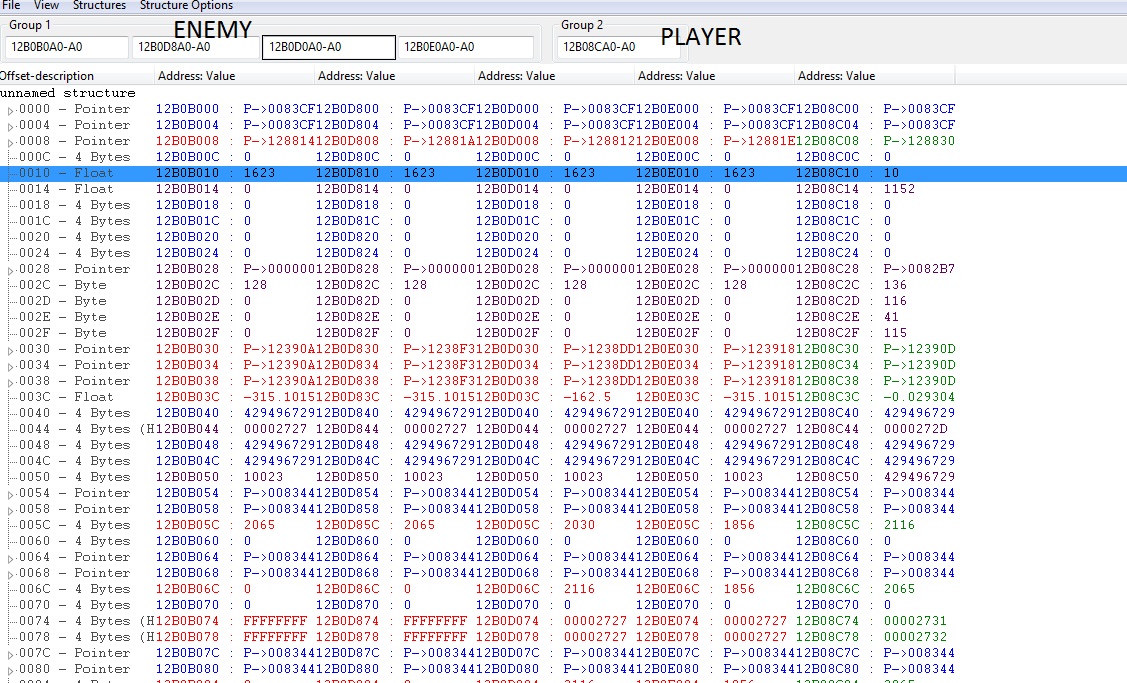Image resolution: width=1127 pixels, height=683 pixels.
Task: Expand the 0030 Pointer row
Action: click(11, 350)
